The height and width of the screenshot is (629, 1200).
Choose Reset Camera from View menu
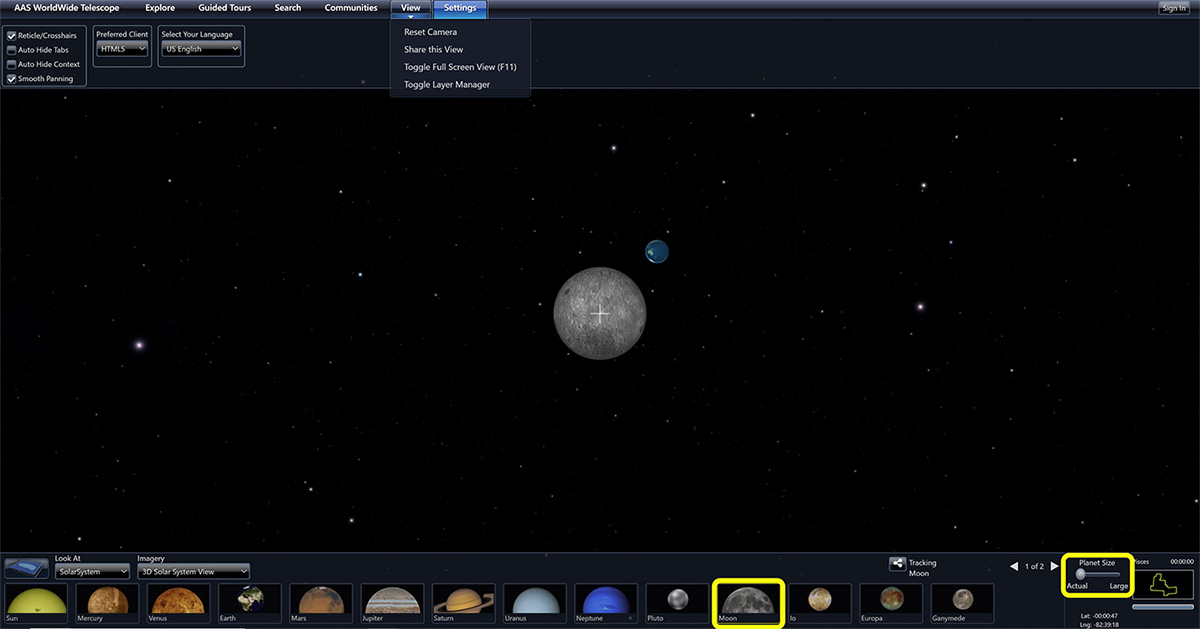(430, 32)
